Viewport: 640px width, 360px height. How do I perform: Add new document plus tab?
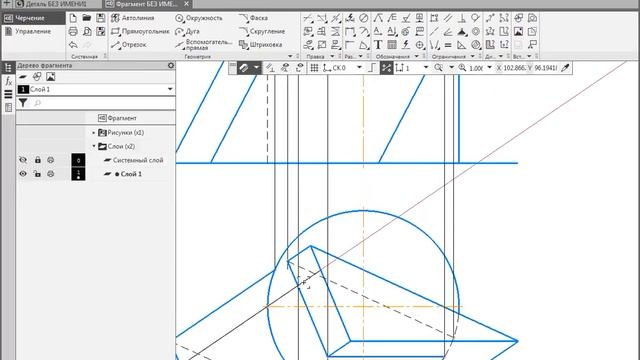click(x=7, y=4)
